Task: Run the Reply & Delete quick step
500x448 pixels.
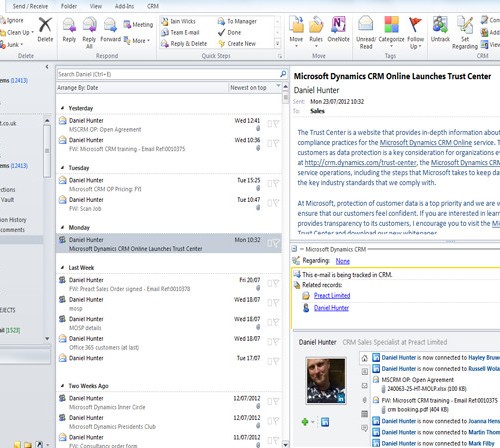Action: tap(184, 44)
